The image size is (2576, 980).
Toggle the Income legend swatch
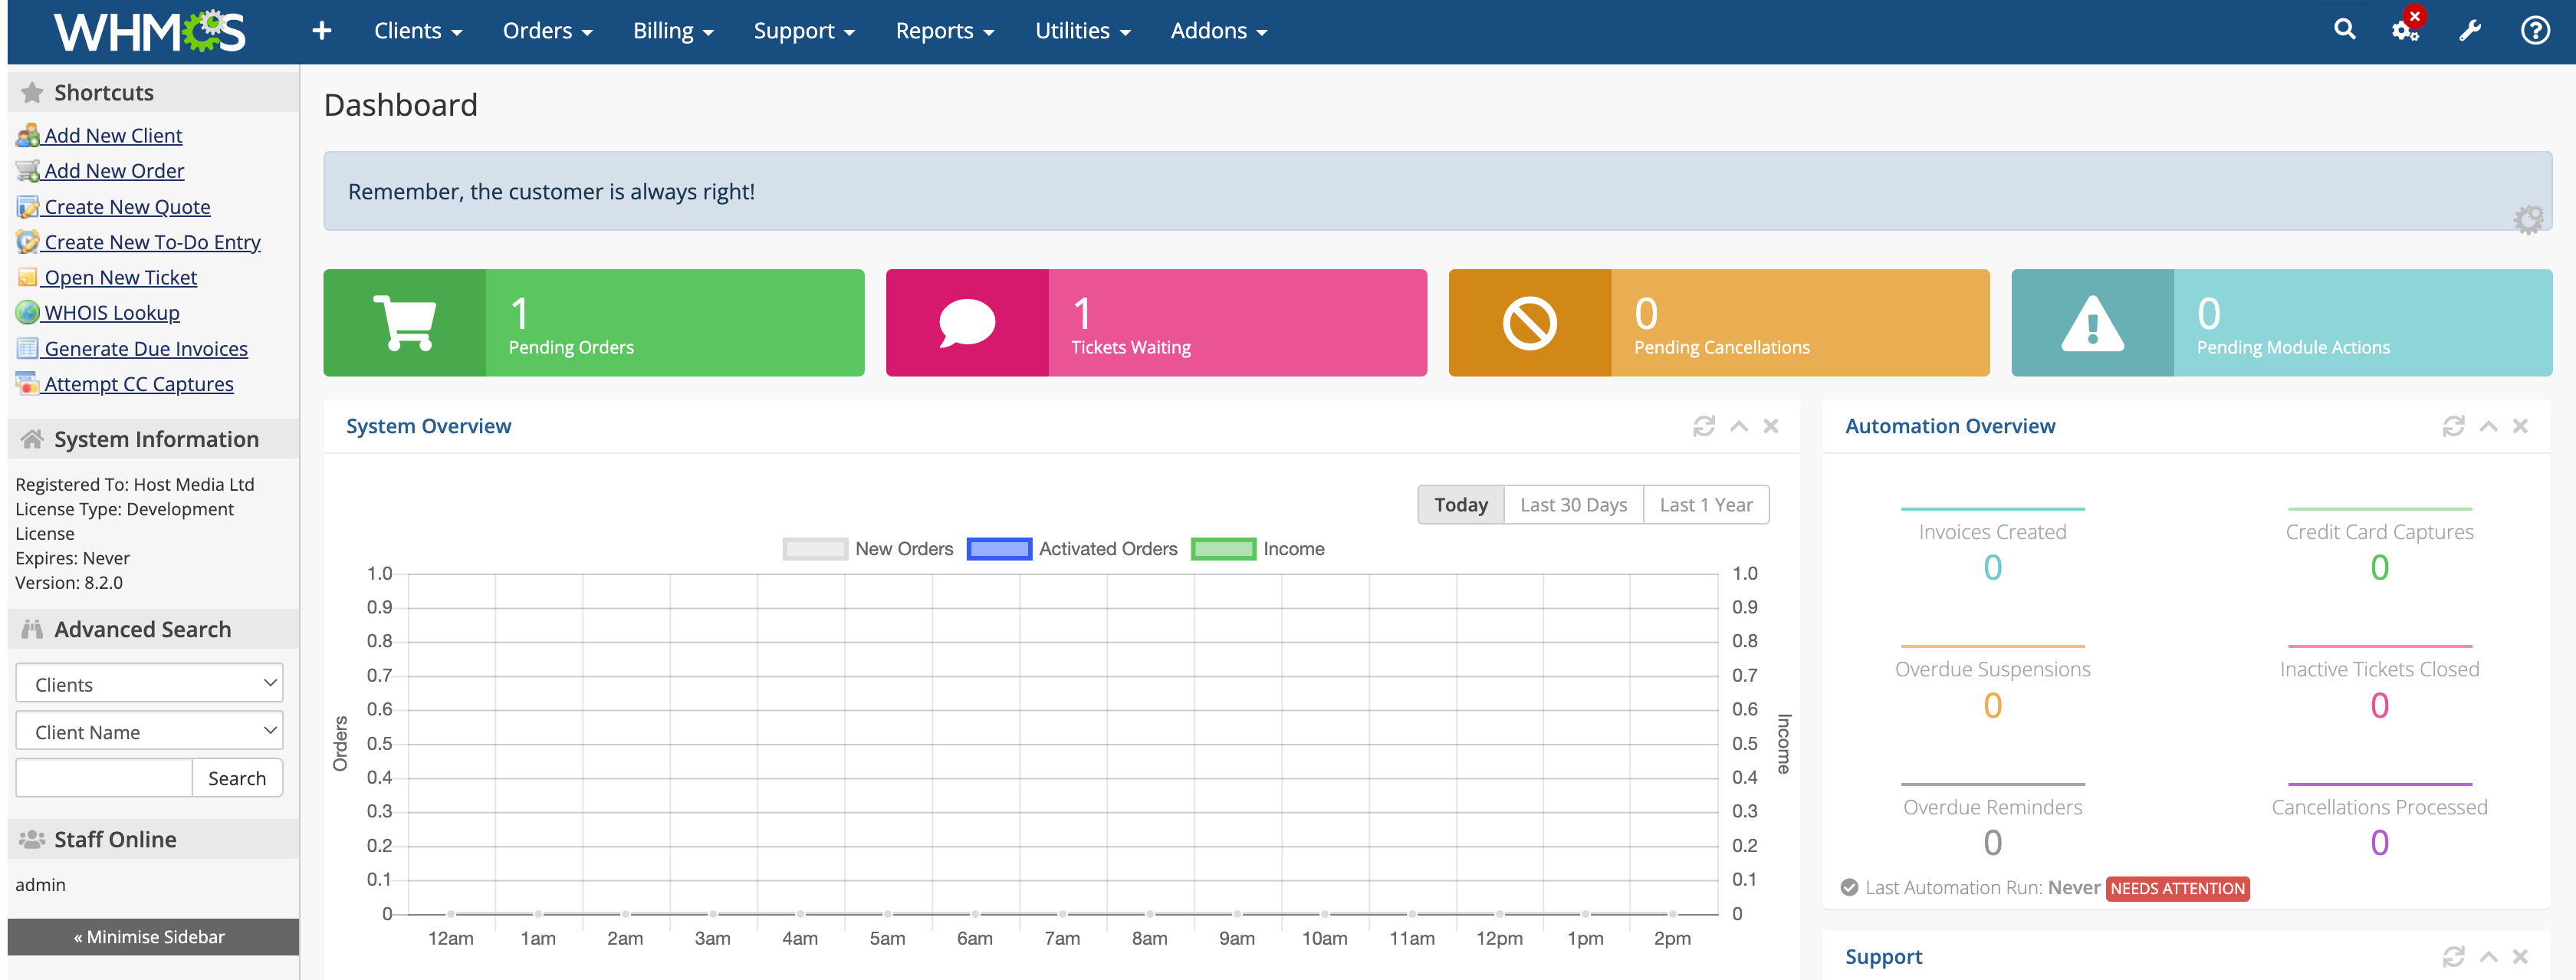click(1223, 549)
